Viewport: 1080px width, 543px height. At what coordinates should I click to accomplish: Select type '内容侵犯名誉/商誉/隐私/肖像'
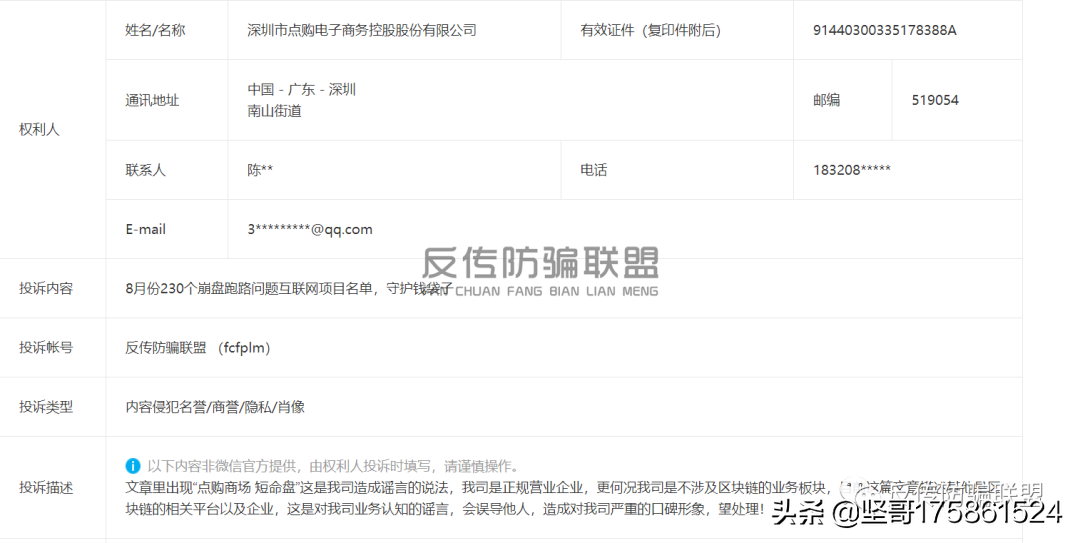click(215, 407)
